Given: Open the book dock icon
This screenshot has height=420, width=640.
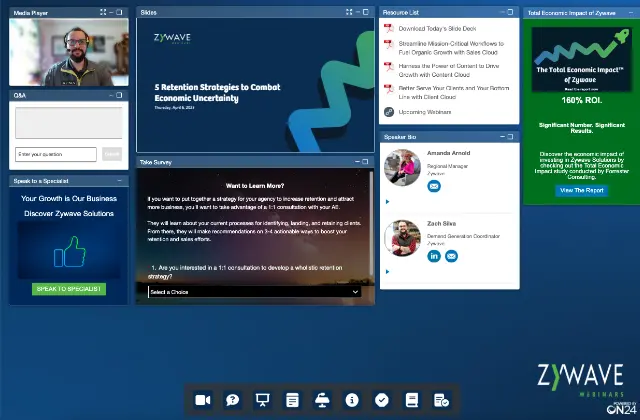Looking at the screenshot, I should click(411, 400).
